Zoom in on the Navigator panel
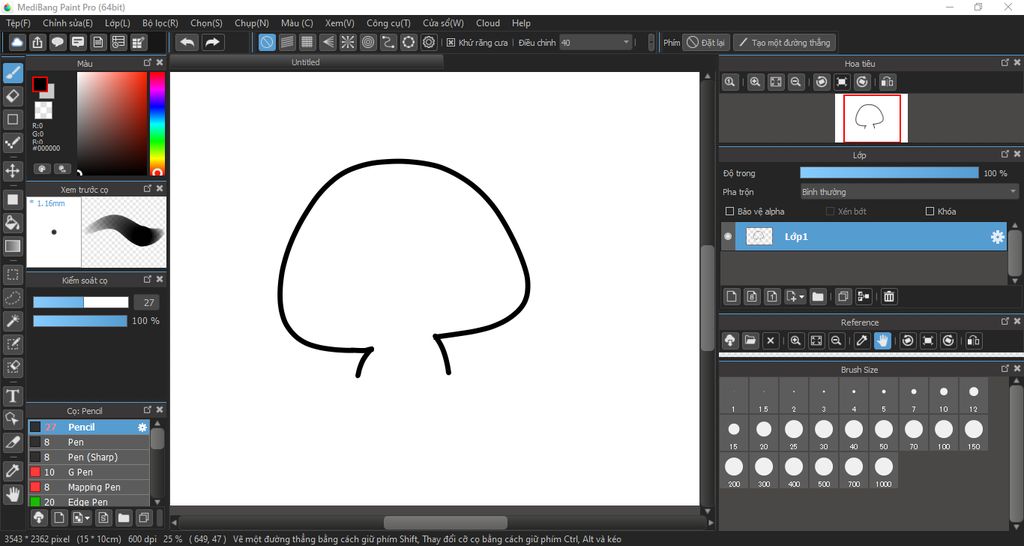1024x546 pixels. (x=755, y=82)
